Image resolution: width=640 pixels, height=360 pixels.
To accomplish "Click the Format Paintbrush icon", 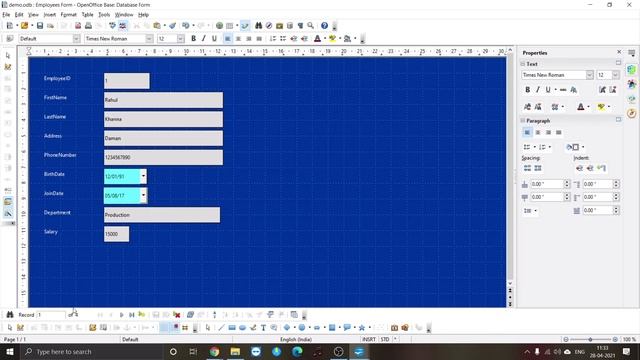I will point(173,26).
